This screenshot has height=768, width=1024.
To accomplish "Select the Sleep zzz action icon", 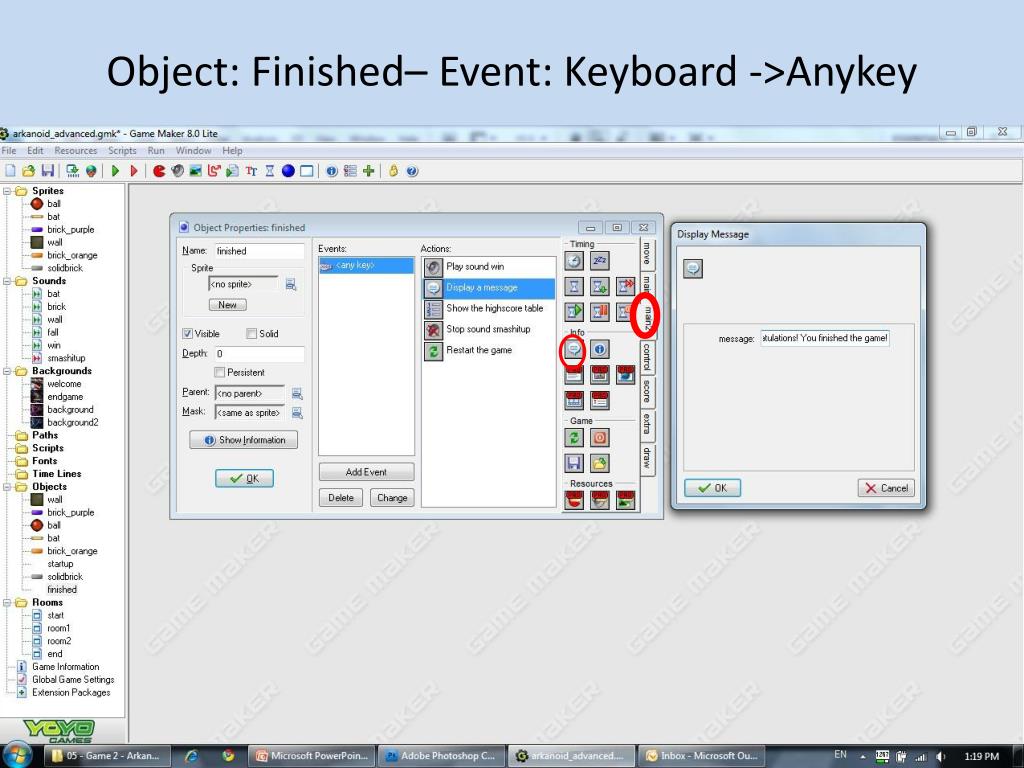I will point(600,261).
